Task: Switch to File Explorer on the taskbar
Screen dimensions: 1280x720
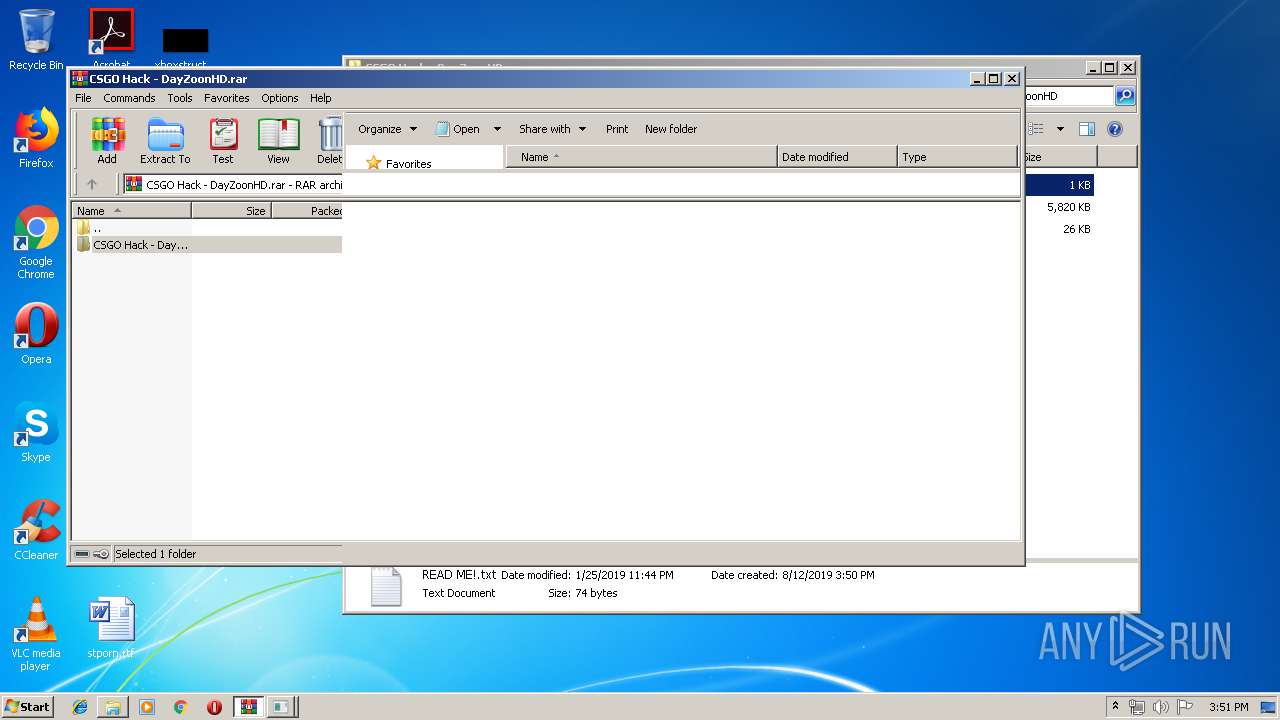Action: point(113,706)
